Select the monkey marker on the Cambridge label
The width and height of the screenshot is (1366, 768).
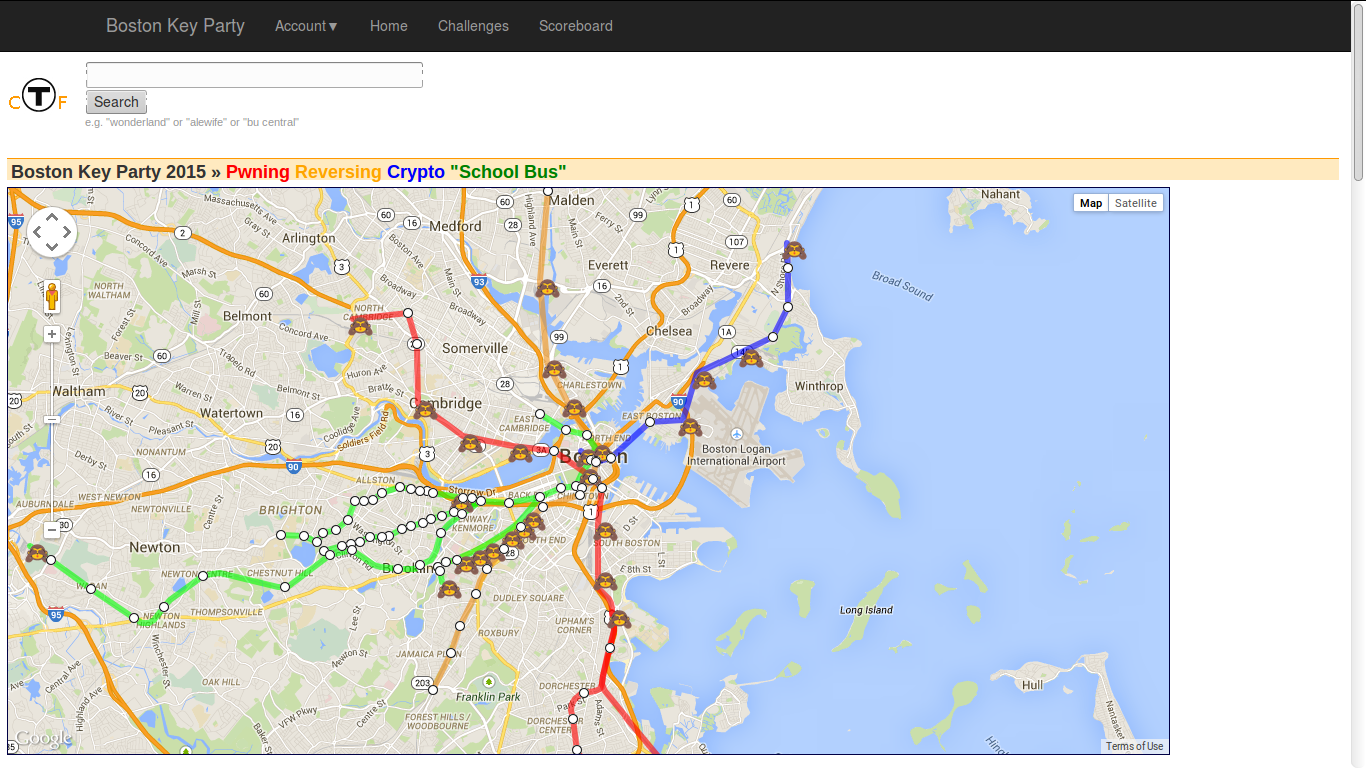click(x=426, y=409)
